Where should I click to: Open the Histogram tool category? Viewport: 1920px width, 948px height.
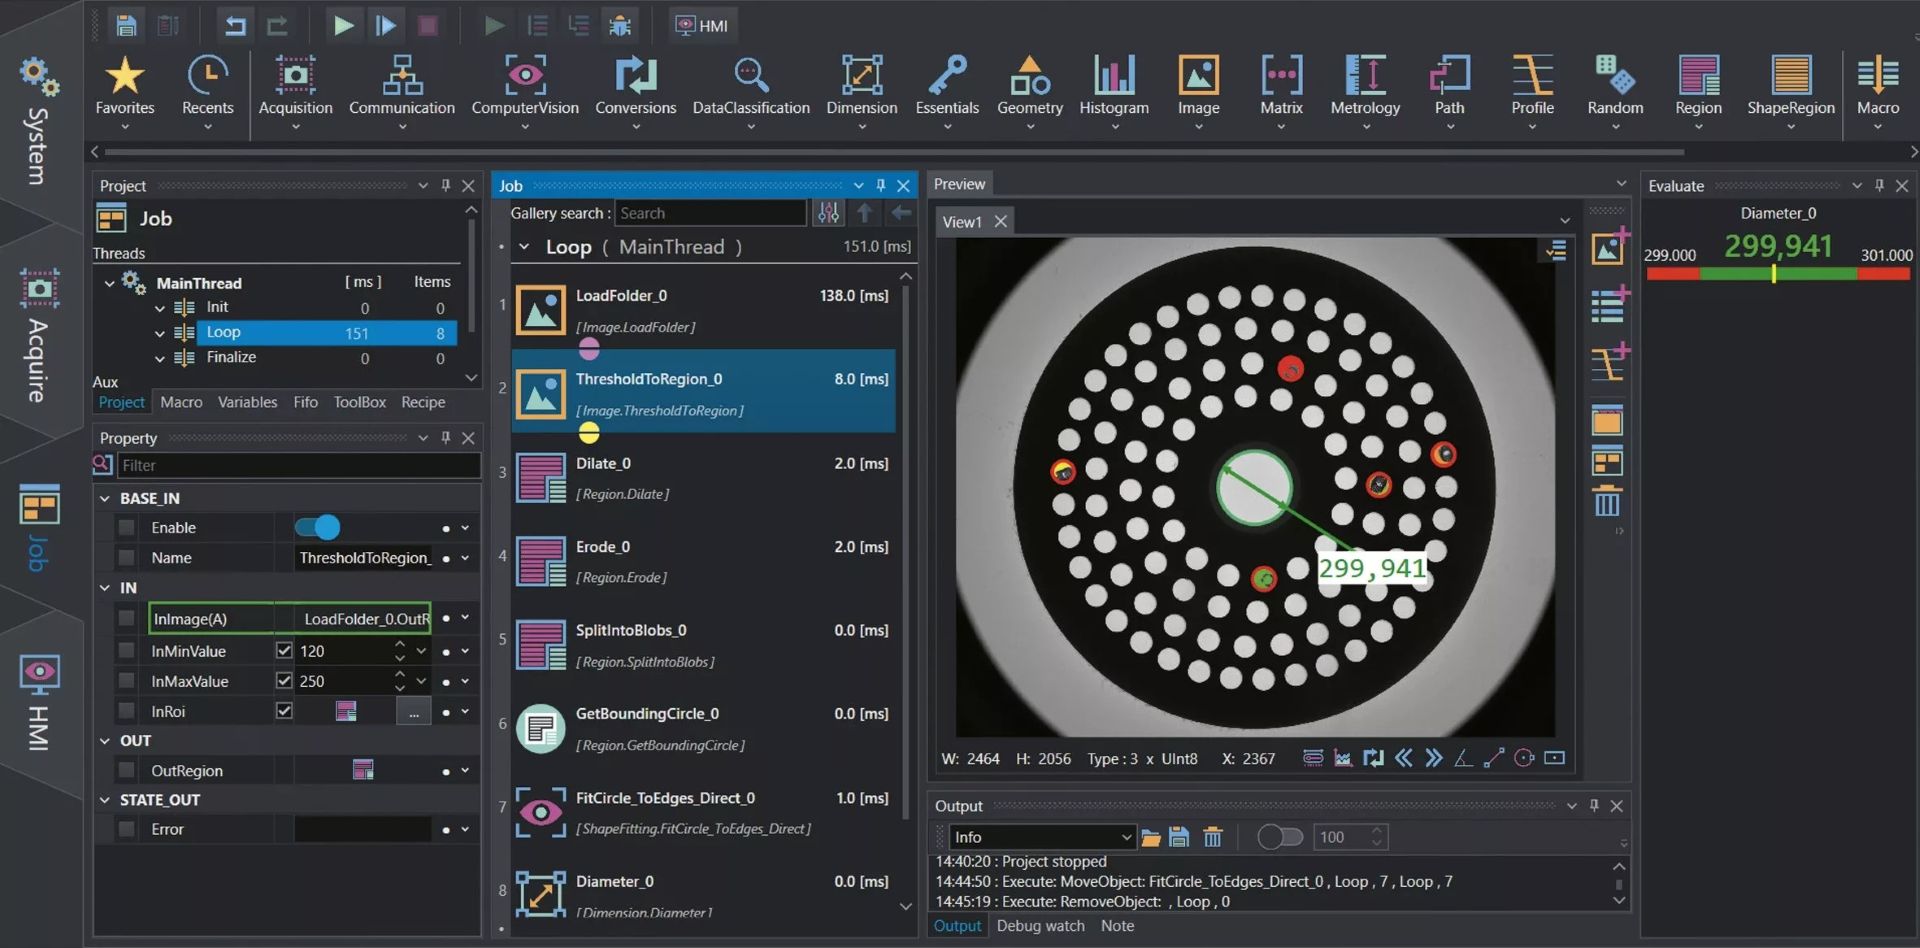[1113, 87]
